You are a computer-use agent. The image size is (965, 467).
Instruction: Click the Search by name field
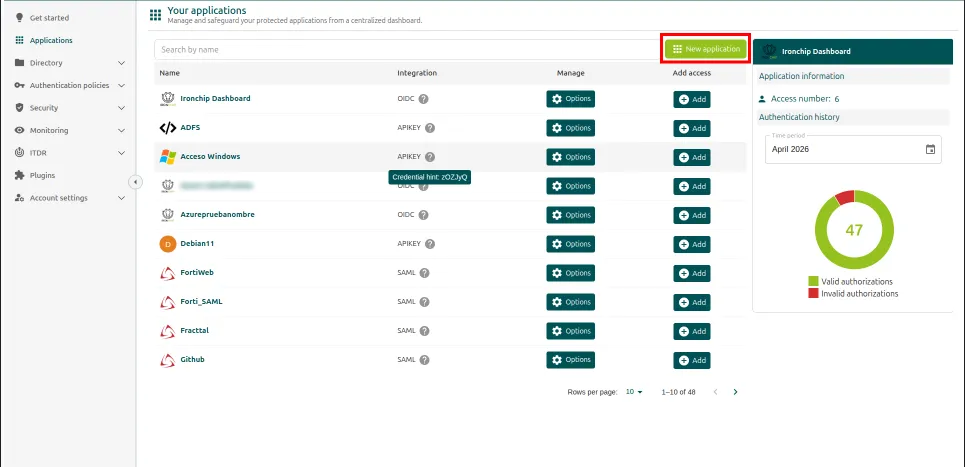(407, 49)
